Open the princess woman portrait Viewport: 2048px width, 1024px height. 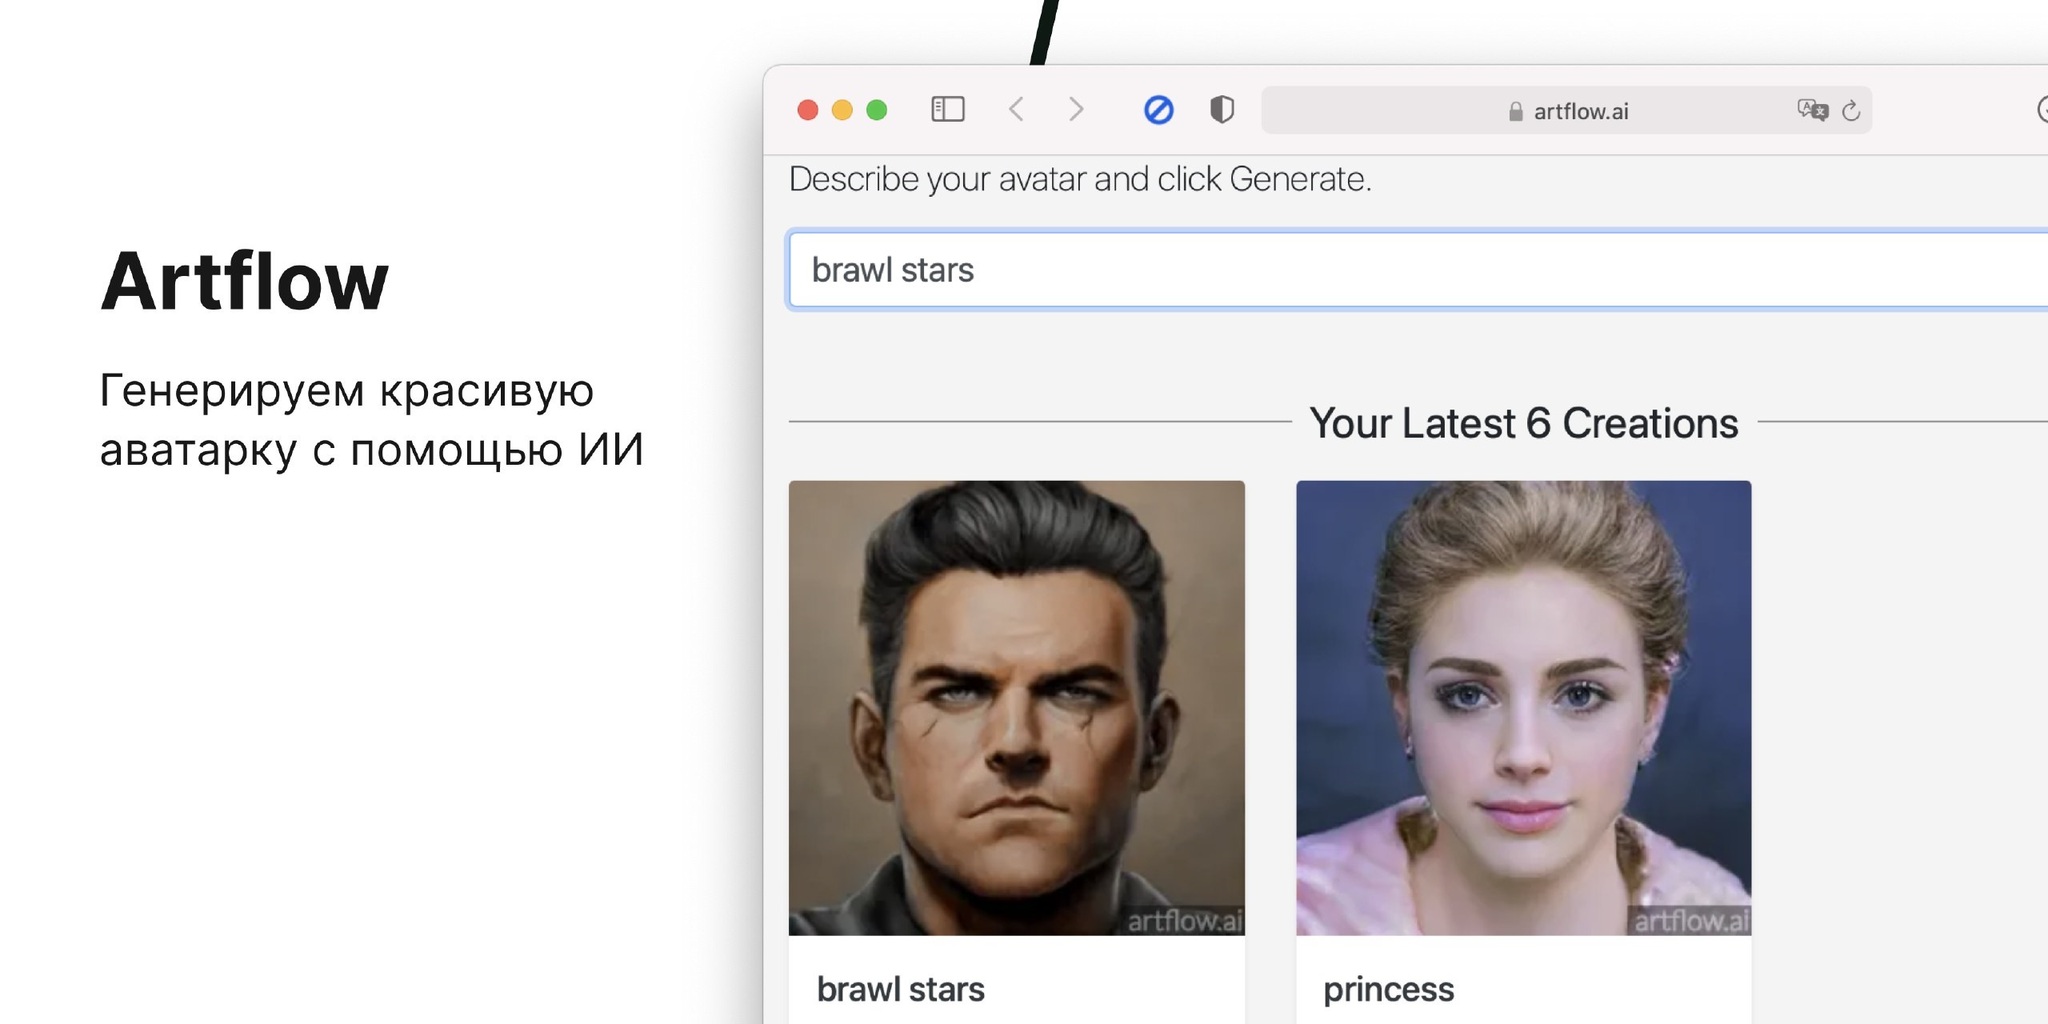click(1524, 708)
